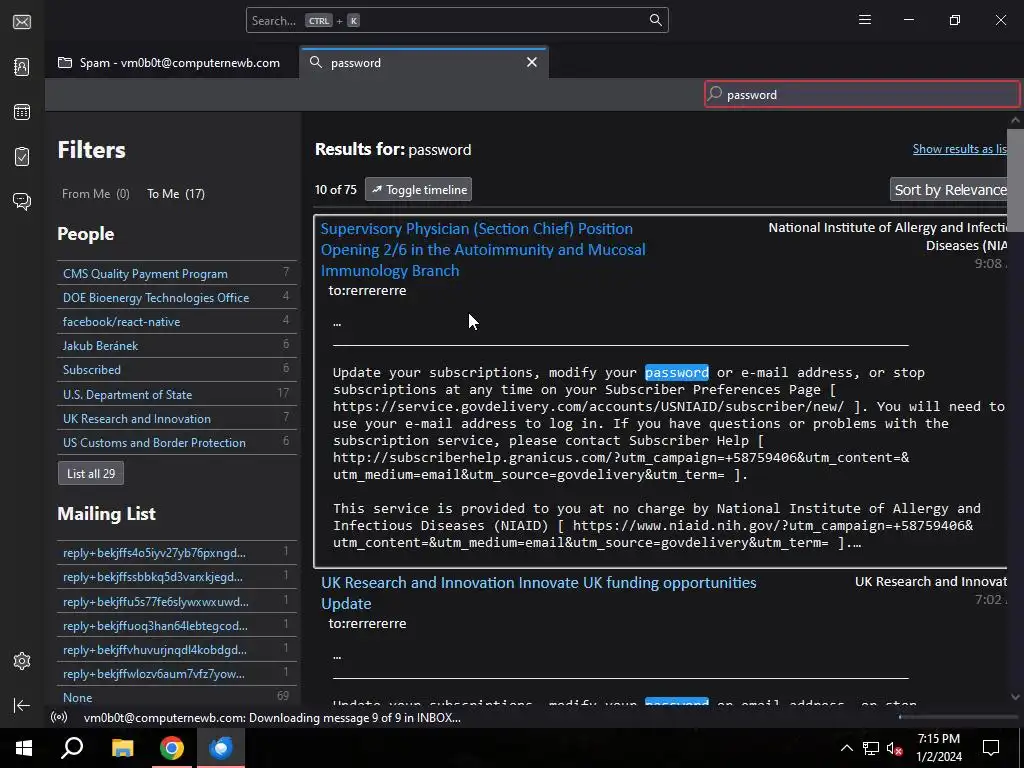Select the To Me filter
The height and width of the screenshot is (768, 1024).
176,194
